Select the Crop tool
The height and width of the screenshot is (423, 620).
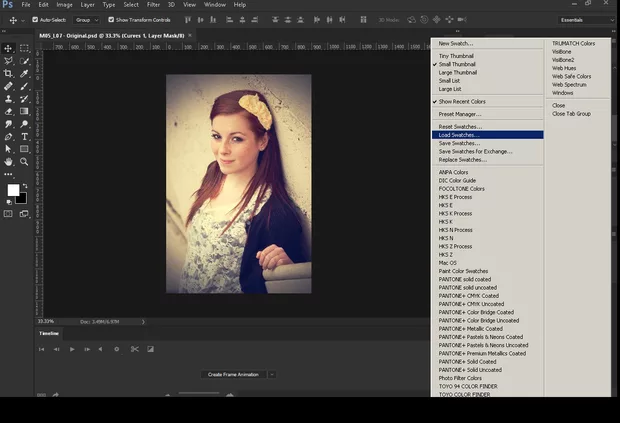pyautogui.click(x=9, y=73)
